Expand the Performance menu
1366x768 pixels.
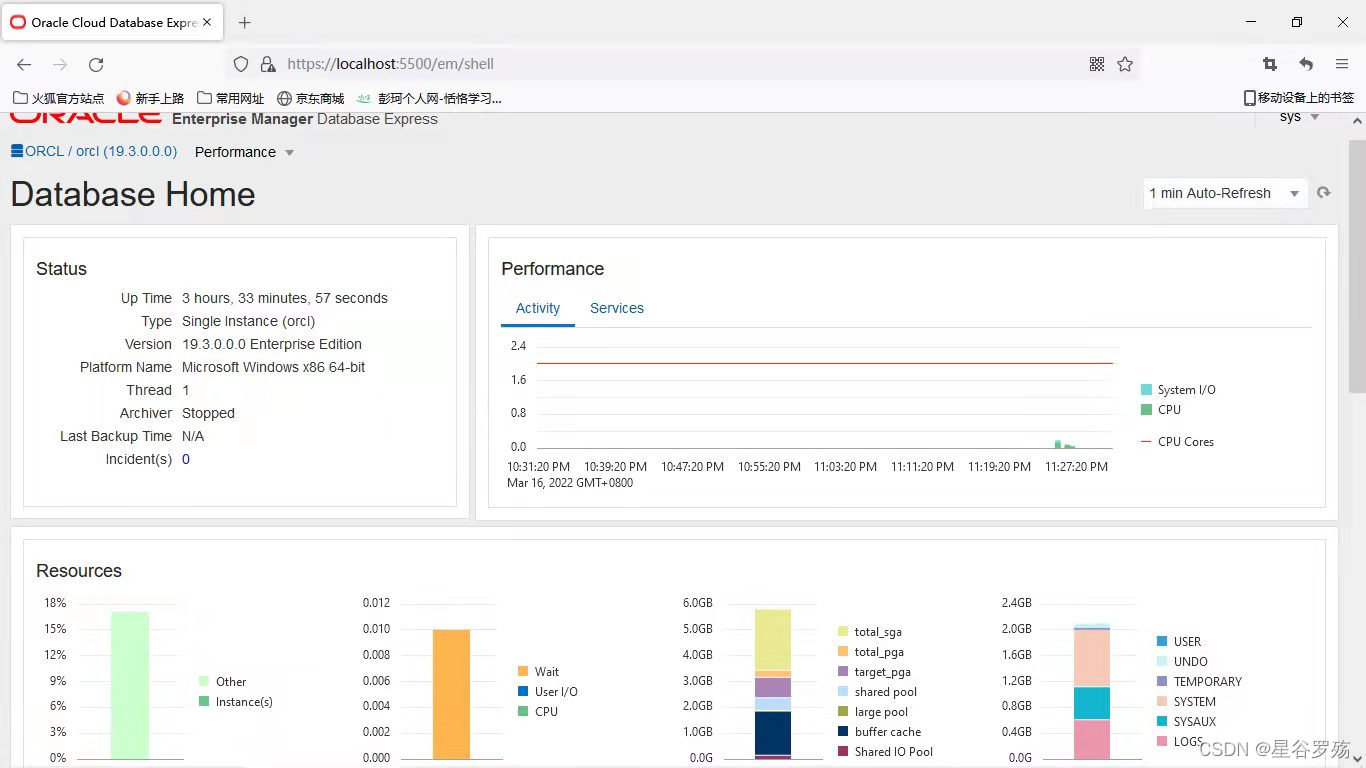click(245, 152)
